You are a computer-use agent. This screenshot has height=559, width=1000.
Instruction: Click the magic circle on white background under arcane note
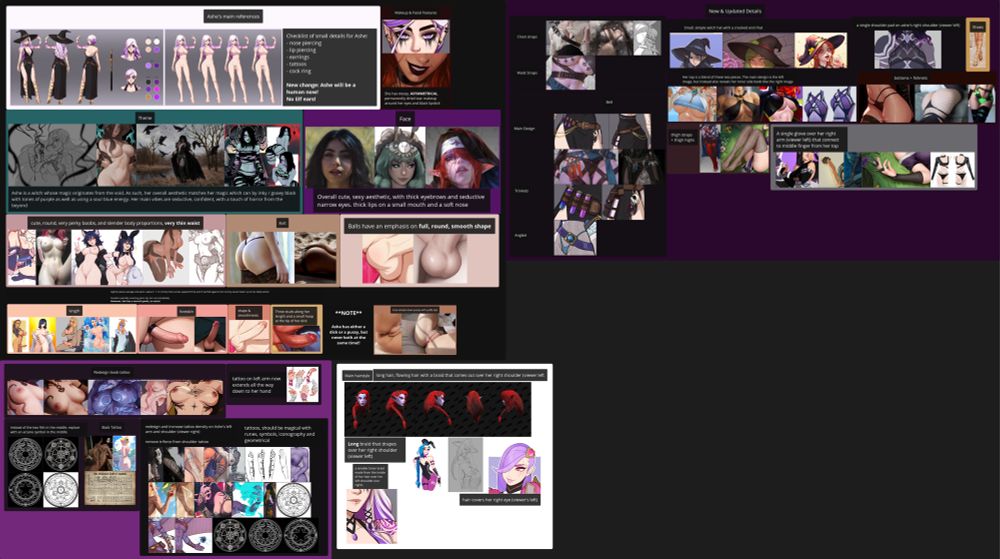click(61, 489)
